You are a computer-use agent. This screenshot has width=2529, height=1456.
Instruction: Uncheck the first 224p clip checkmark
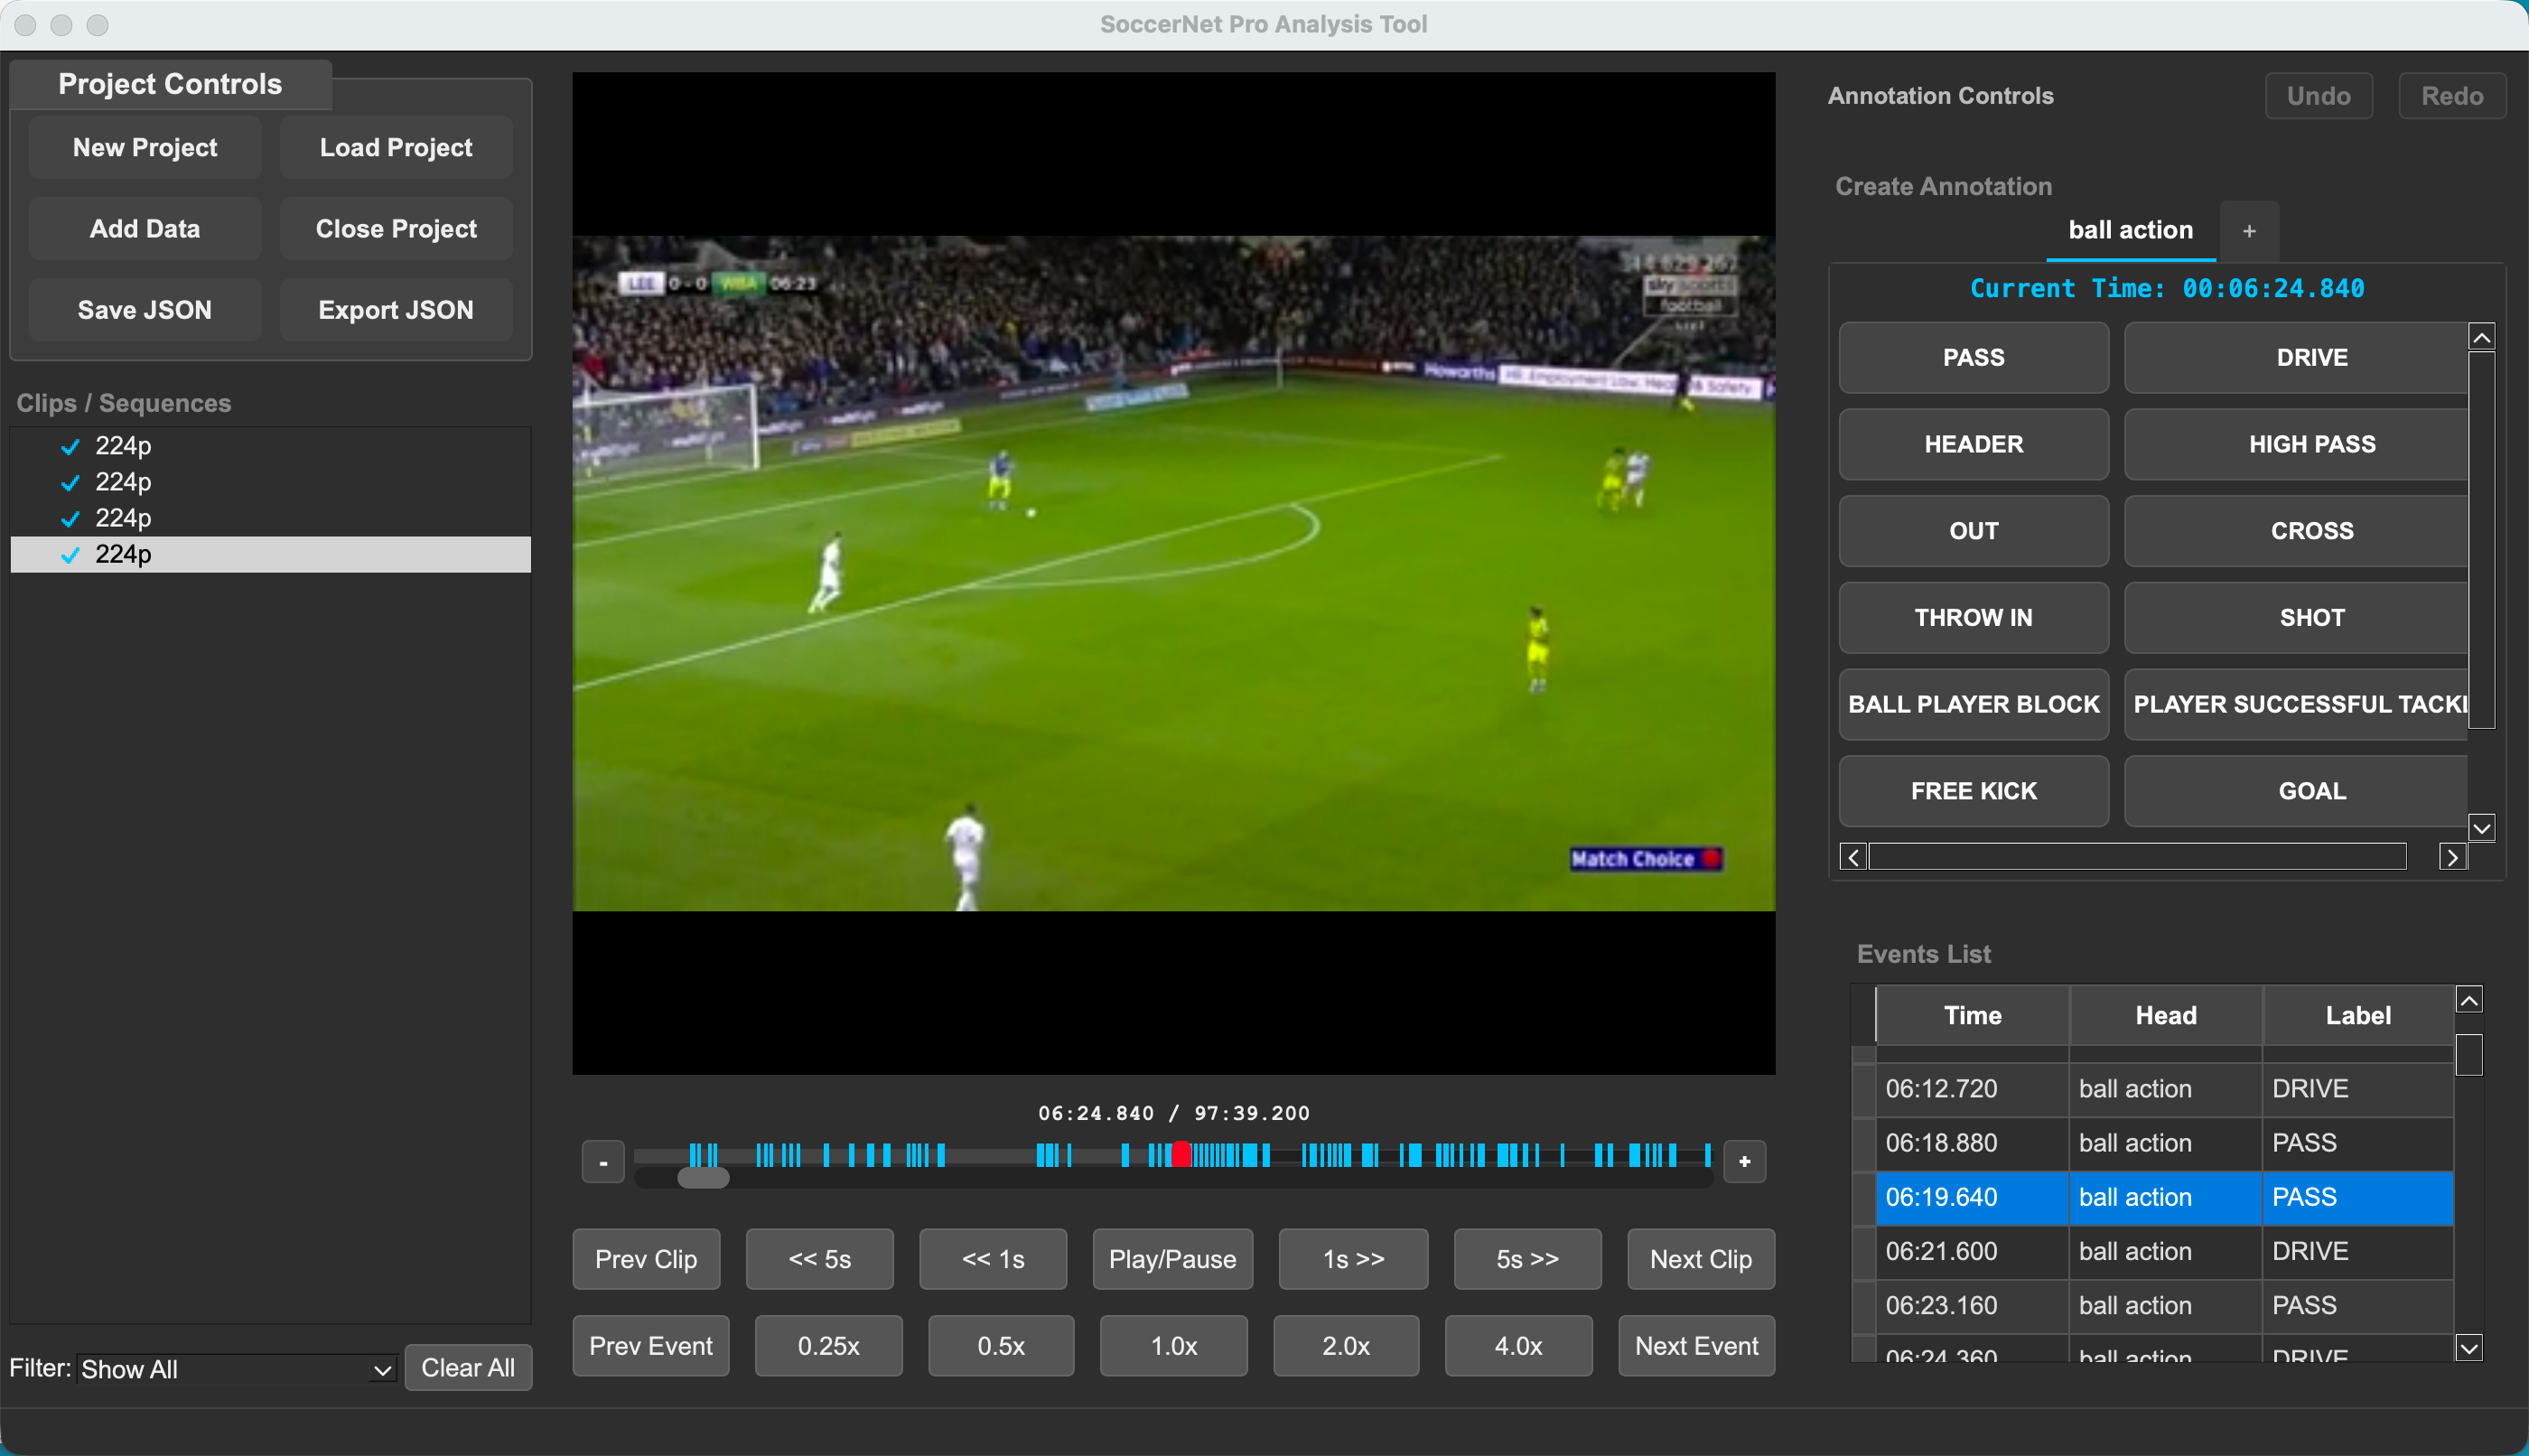69,446
